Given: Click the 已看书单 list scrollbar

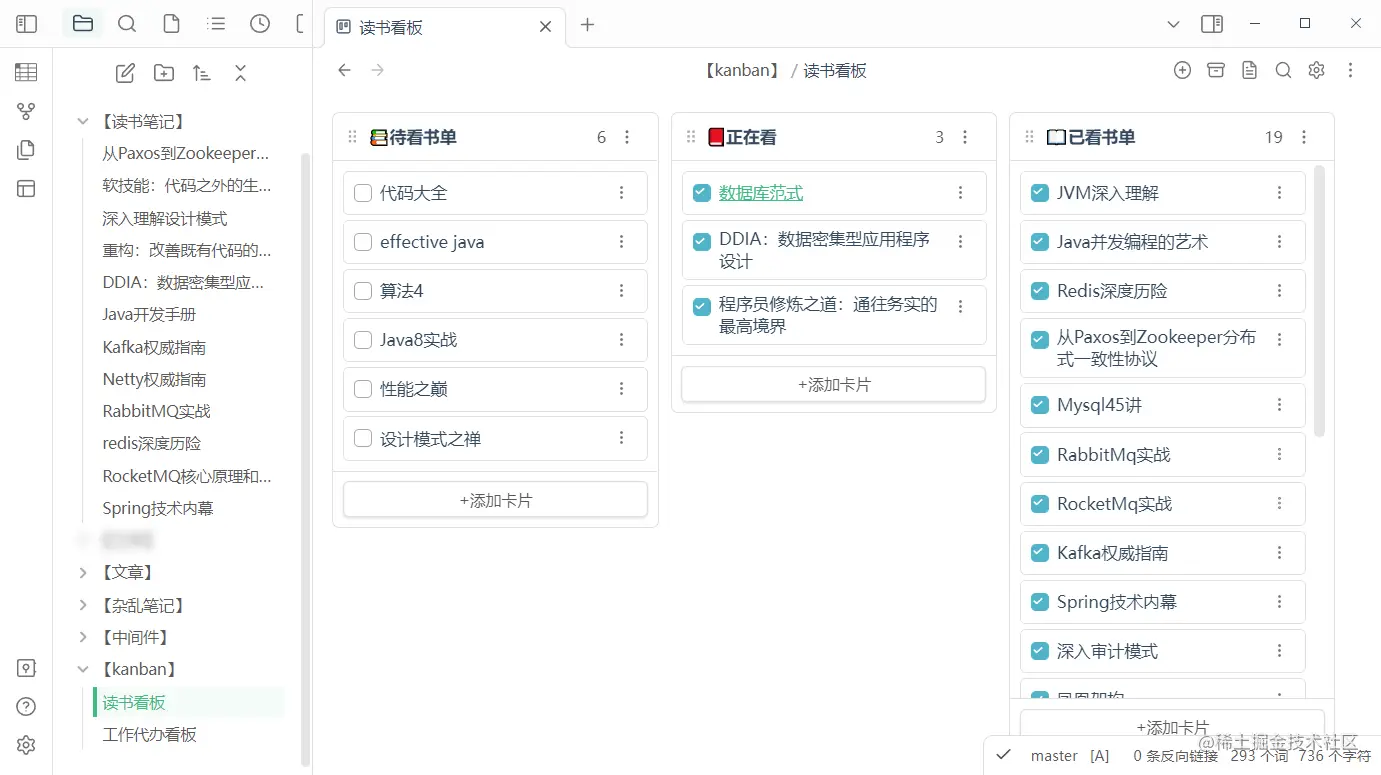Looking at the screenshot, I should tap(1319, 300).
